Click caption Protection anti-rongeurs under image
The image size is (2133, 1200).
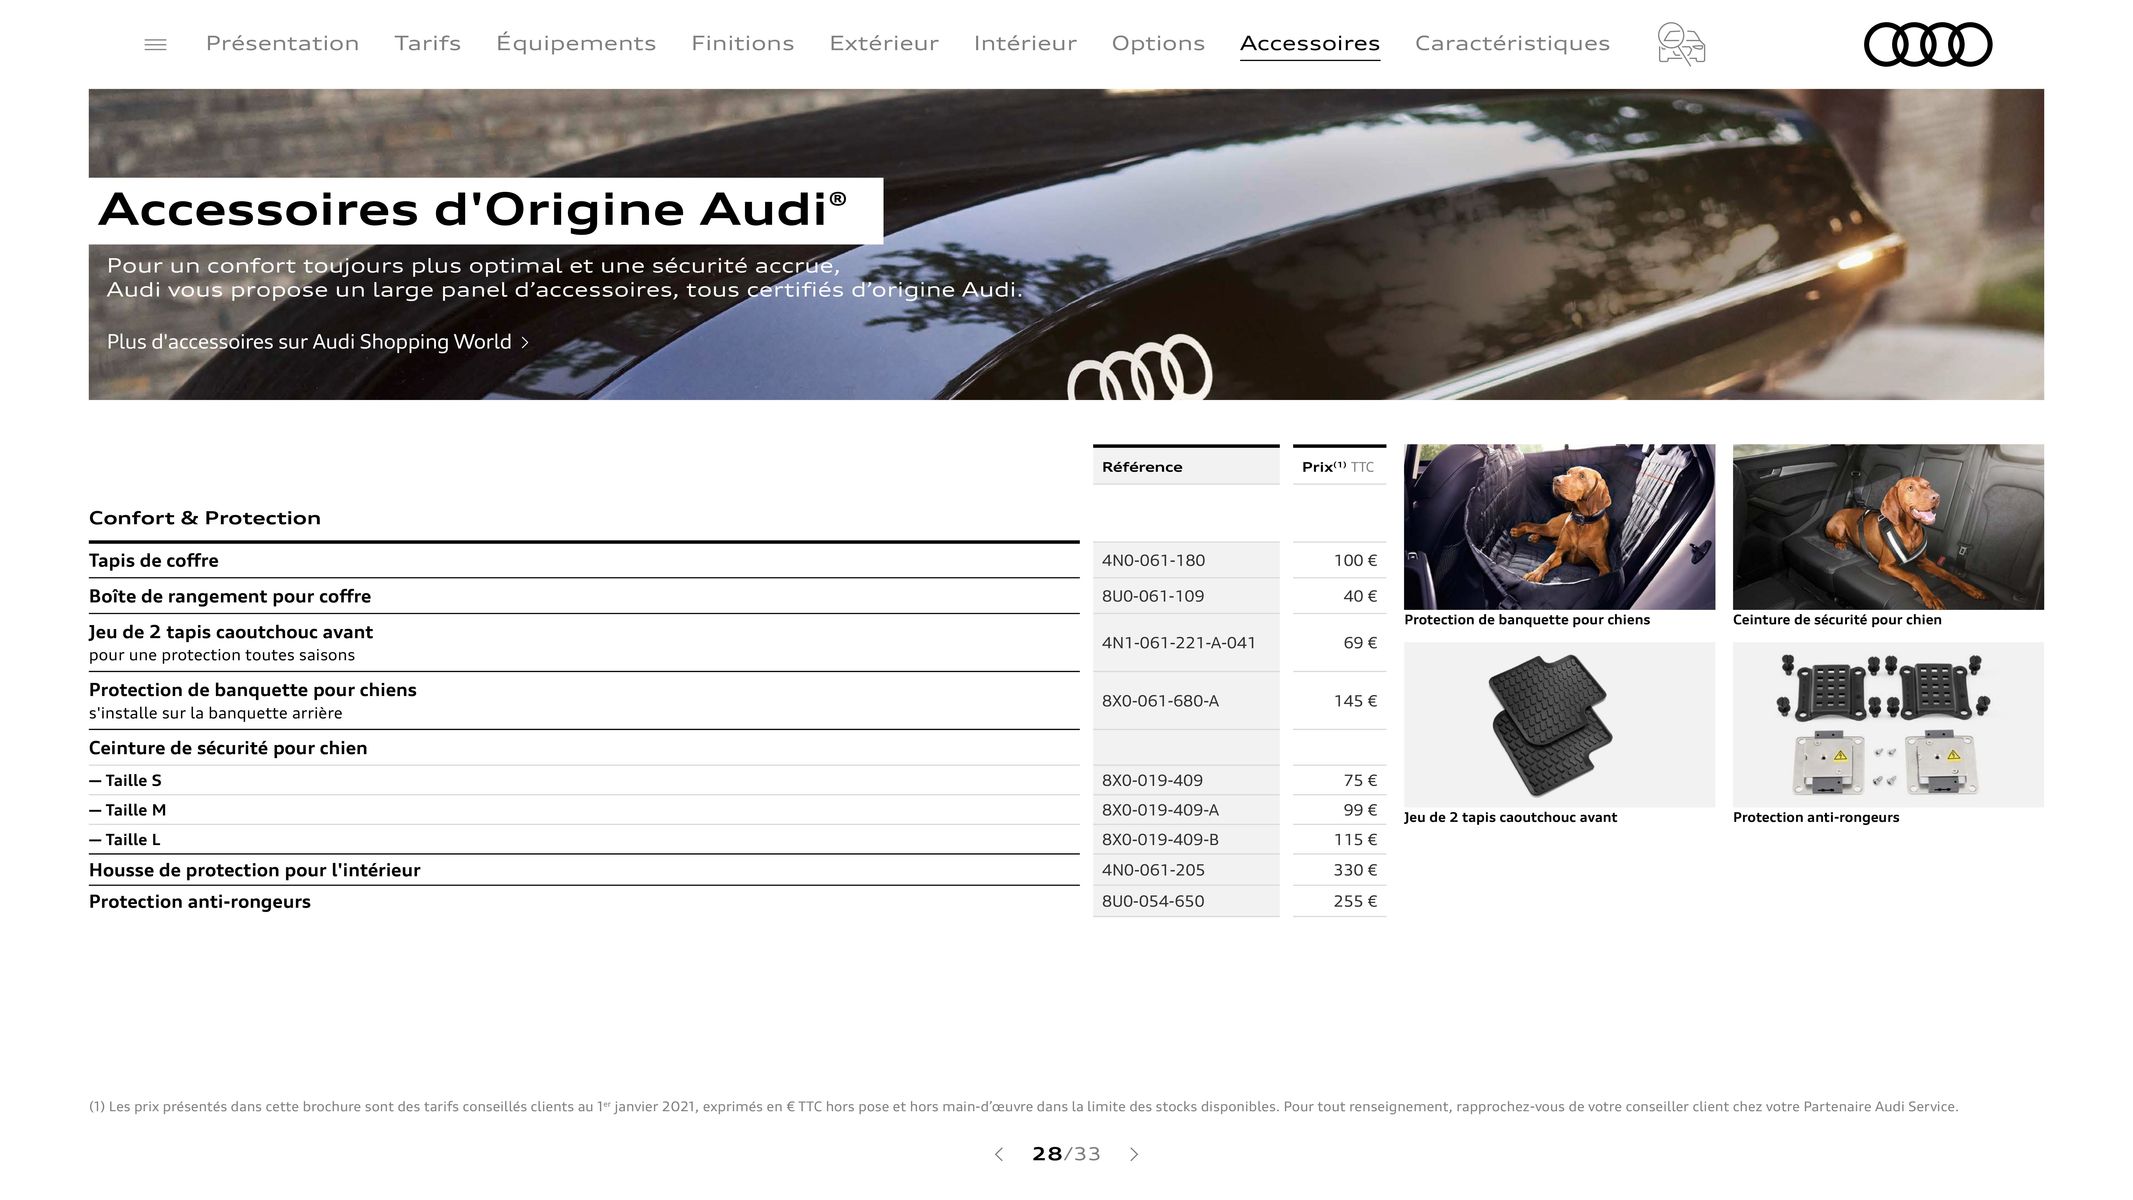1816,818
